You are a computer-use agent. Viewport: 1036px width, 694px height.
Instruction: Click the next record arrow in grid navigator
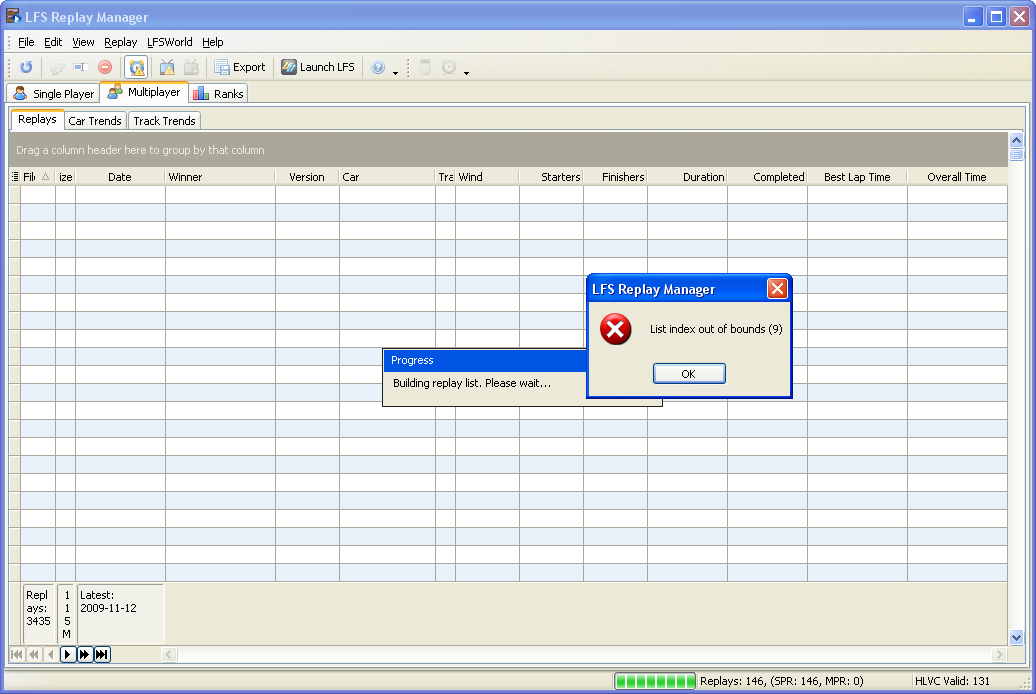(67, 654)
